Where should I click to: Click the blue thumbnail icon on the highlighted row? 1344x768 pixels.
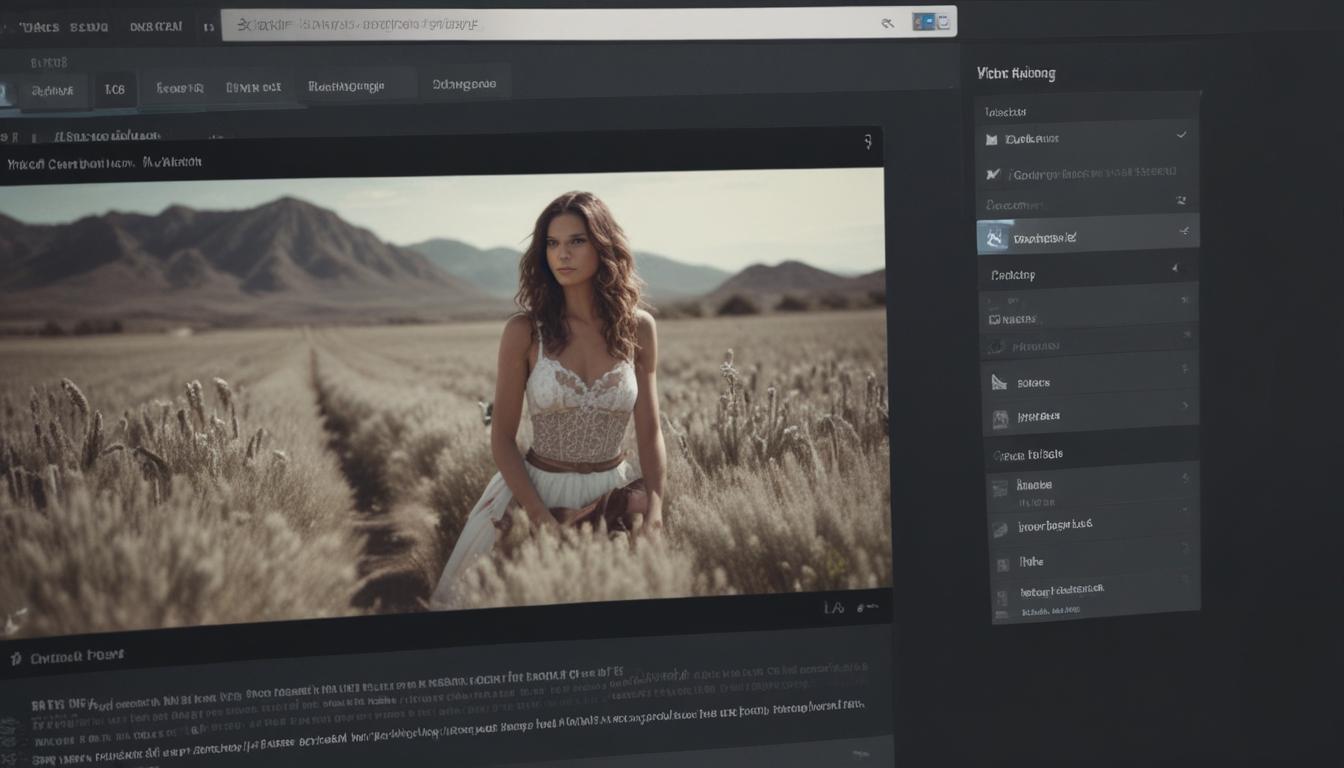point(995,237)
